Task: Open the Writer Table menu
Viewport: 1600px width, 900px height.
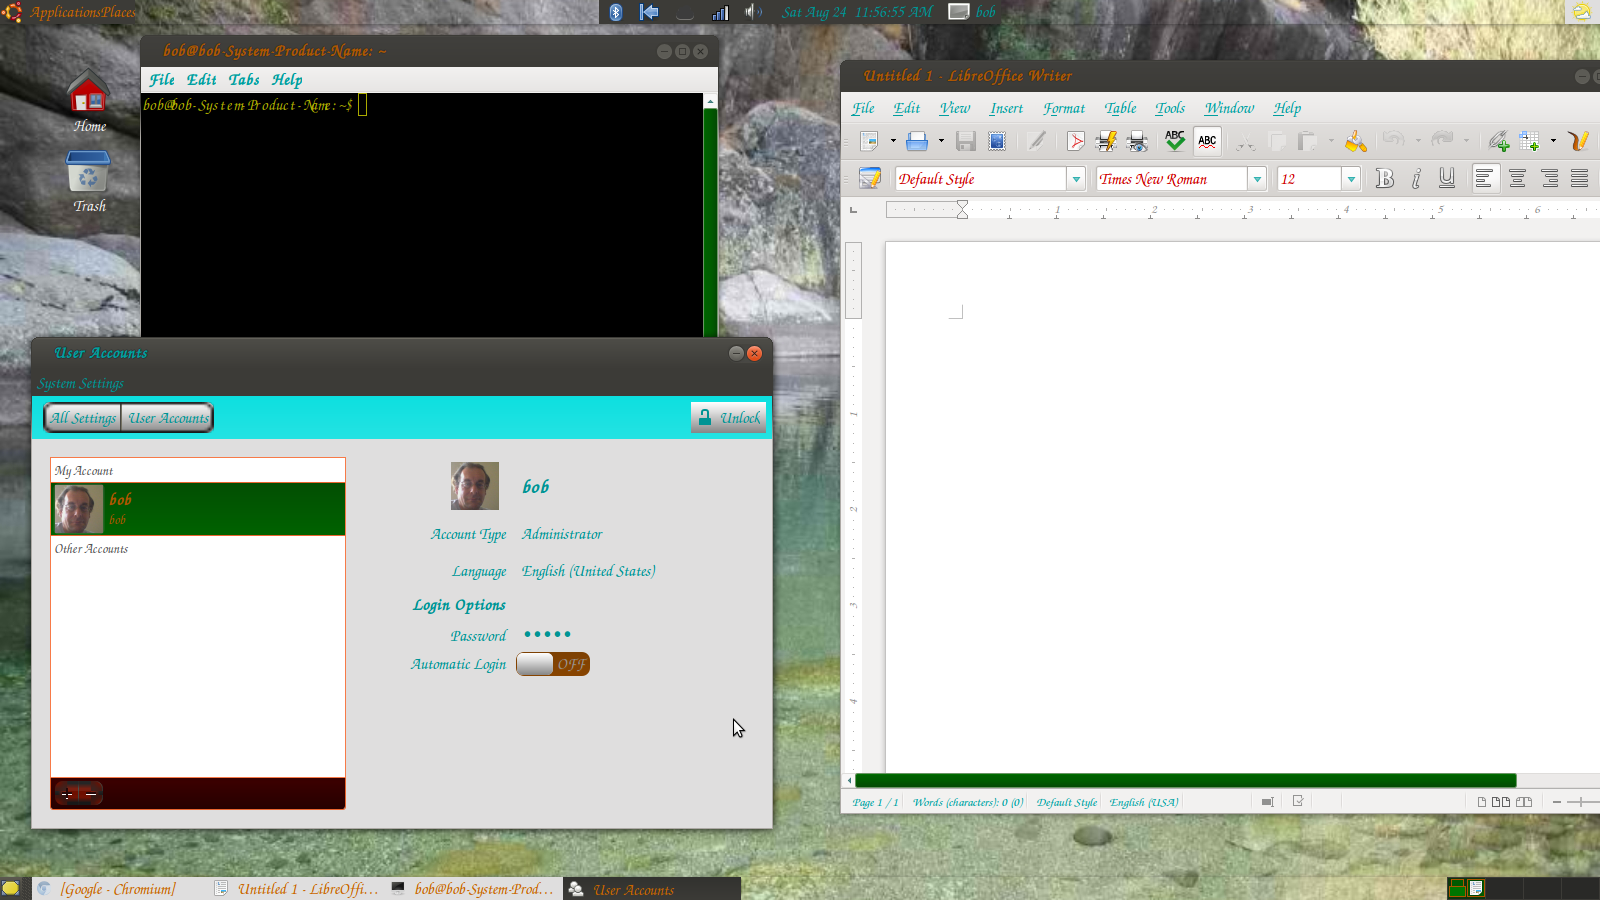Action: tap(1120, 108)
